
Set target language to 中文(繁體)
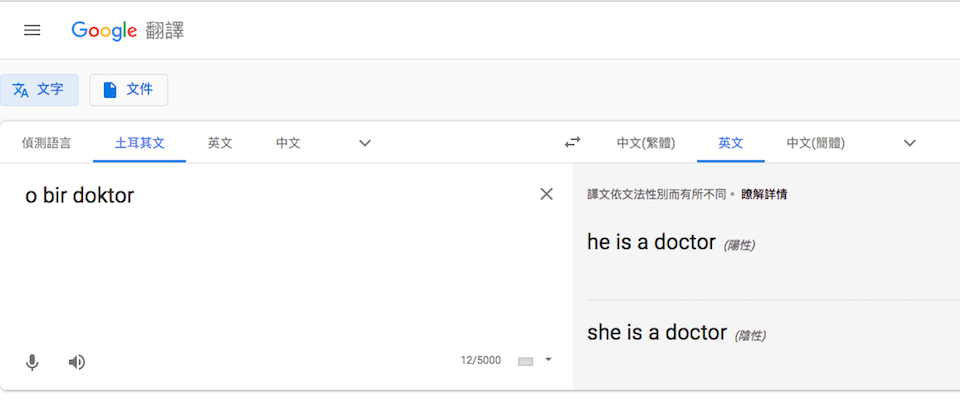tap(646, 143)
